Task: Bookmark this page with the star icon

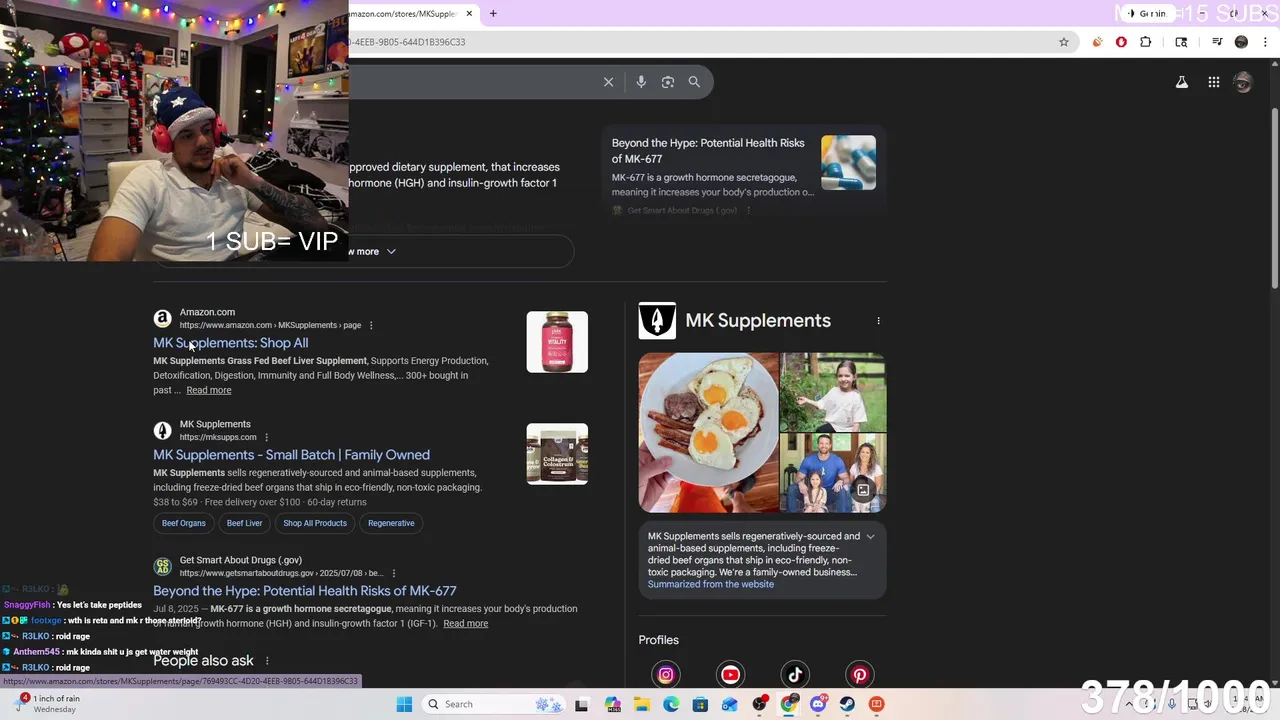Action: [x=1064, y=42]
